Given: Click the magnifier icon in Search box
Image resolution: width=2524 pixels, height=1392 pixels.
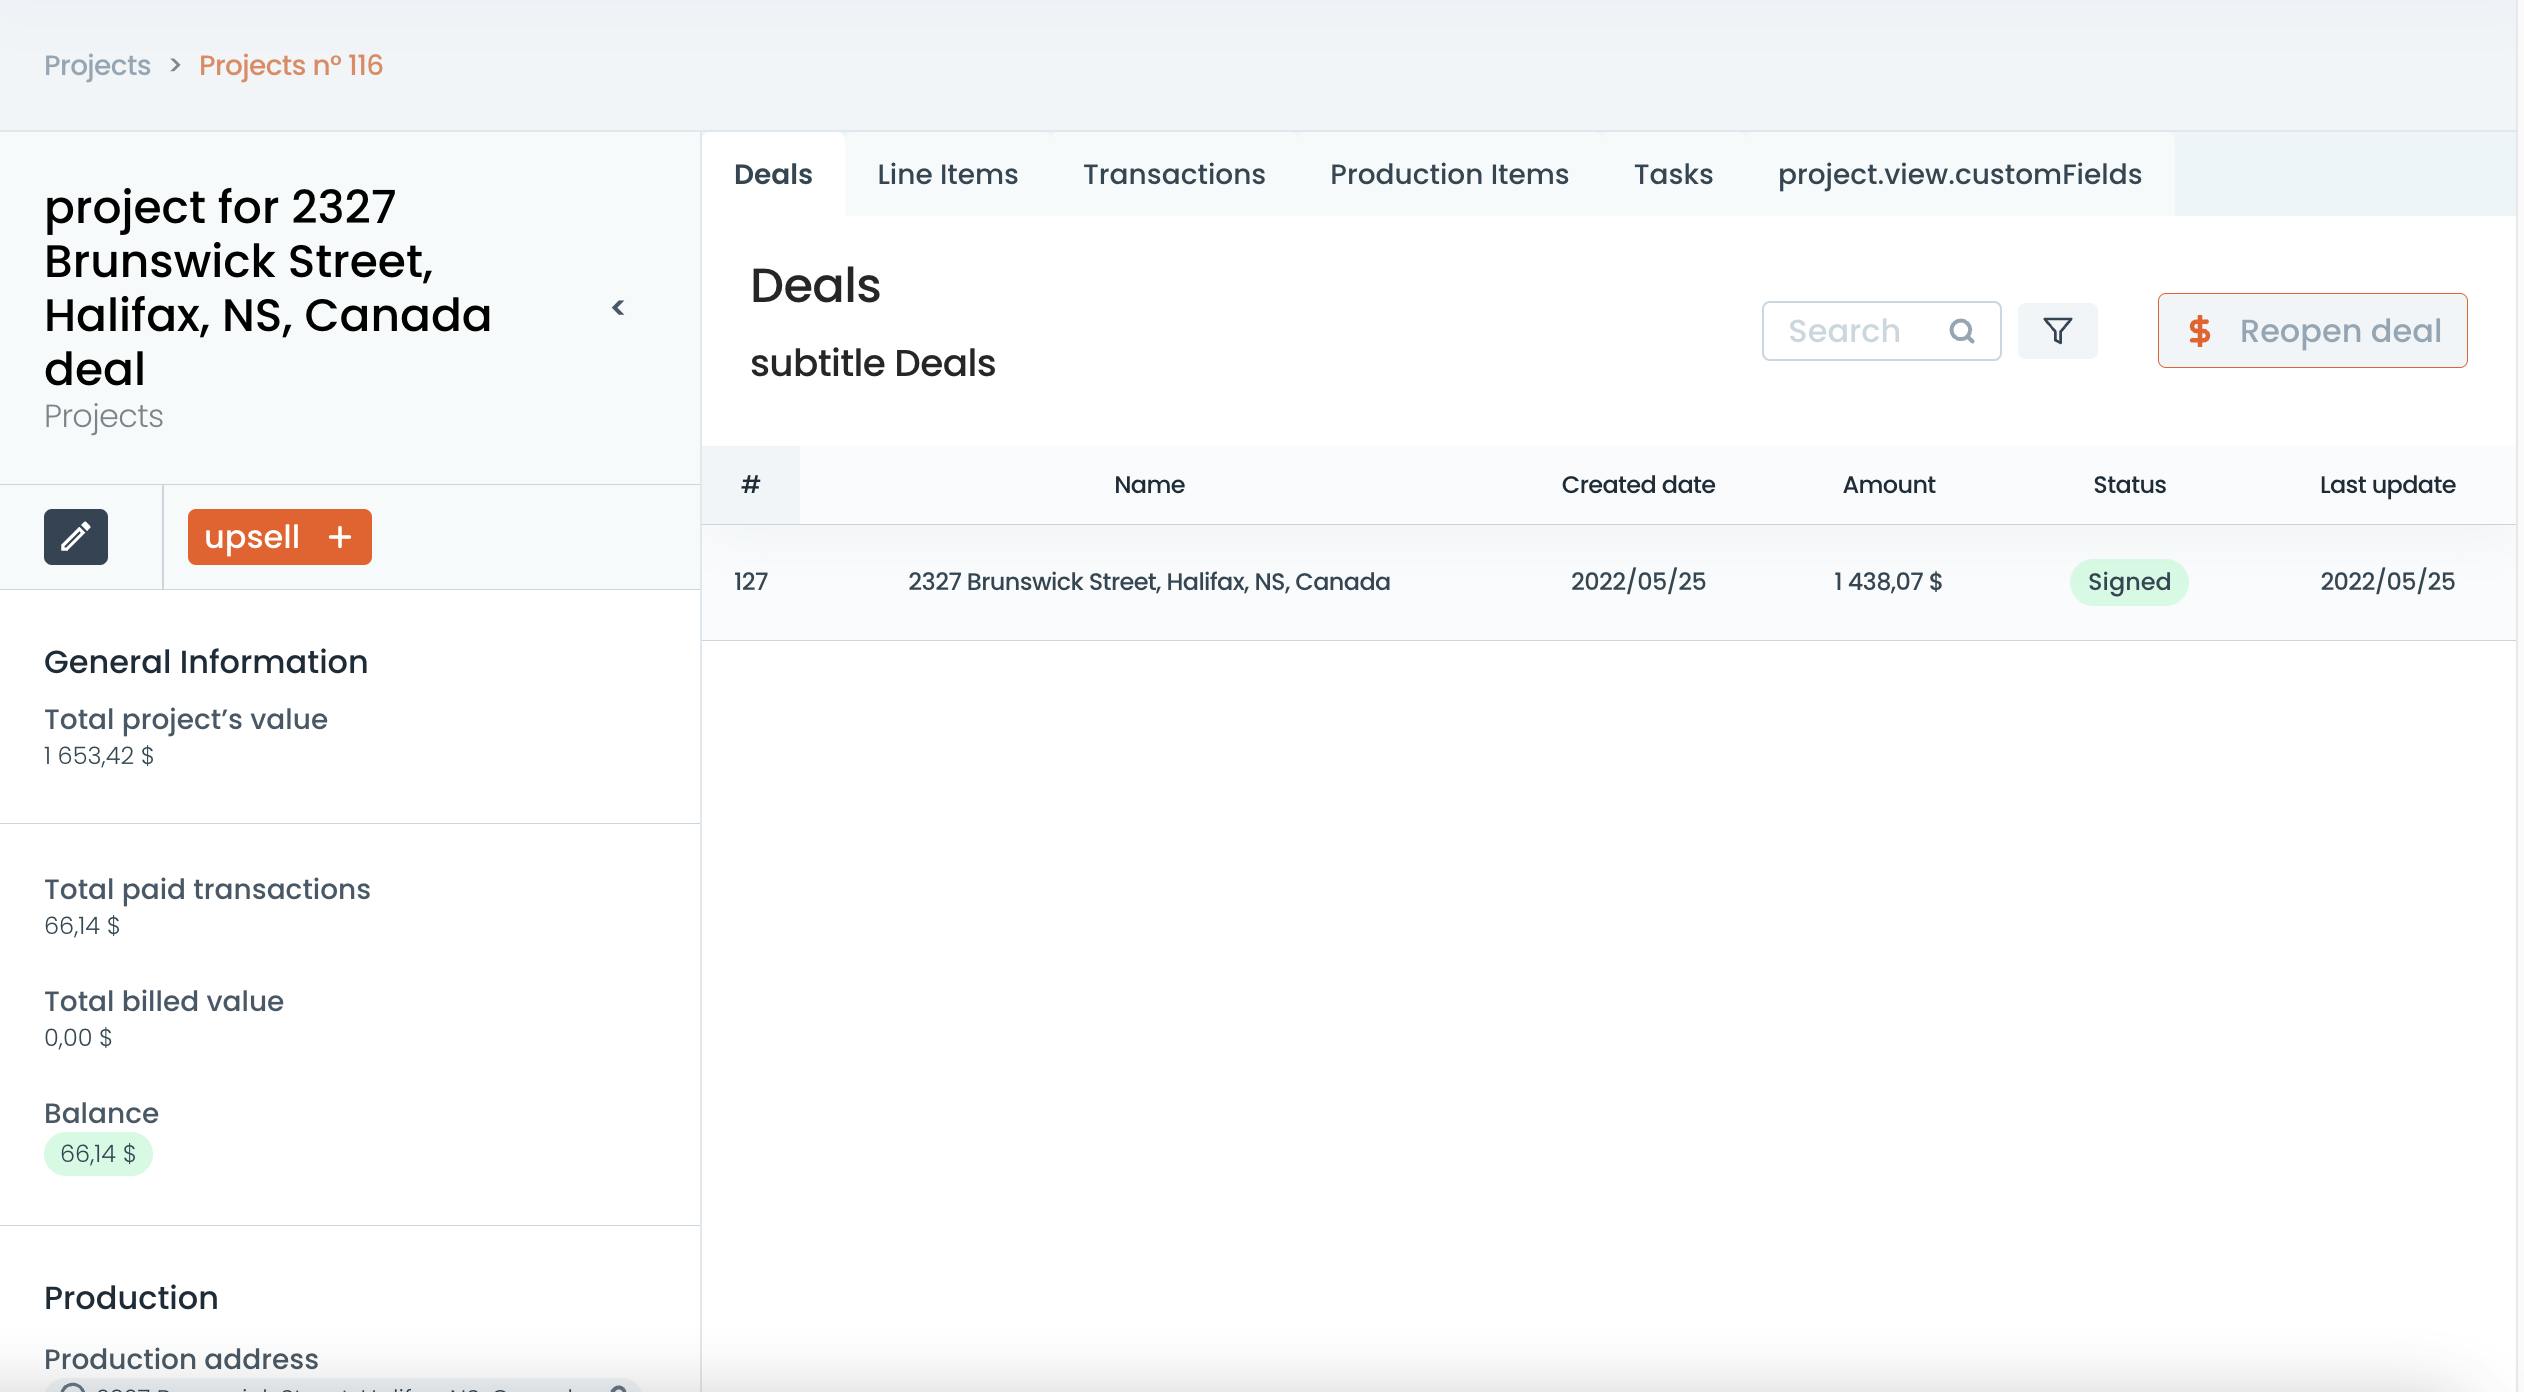Looking at the screenshot, I should [x=1962, y=331].
